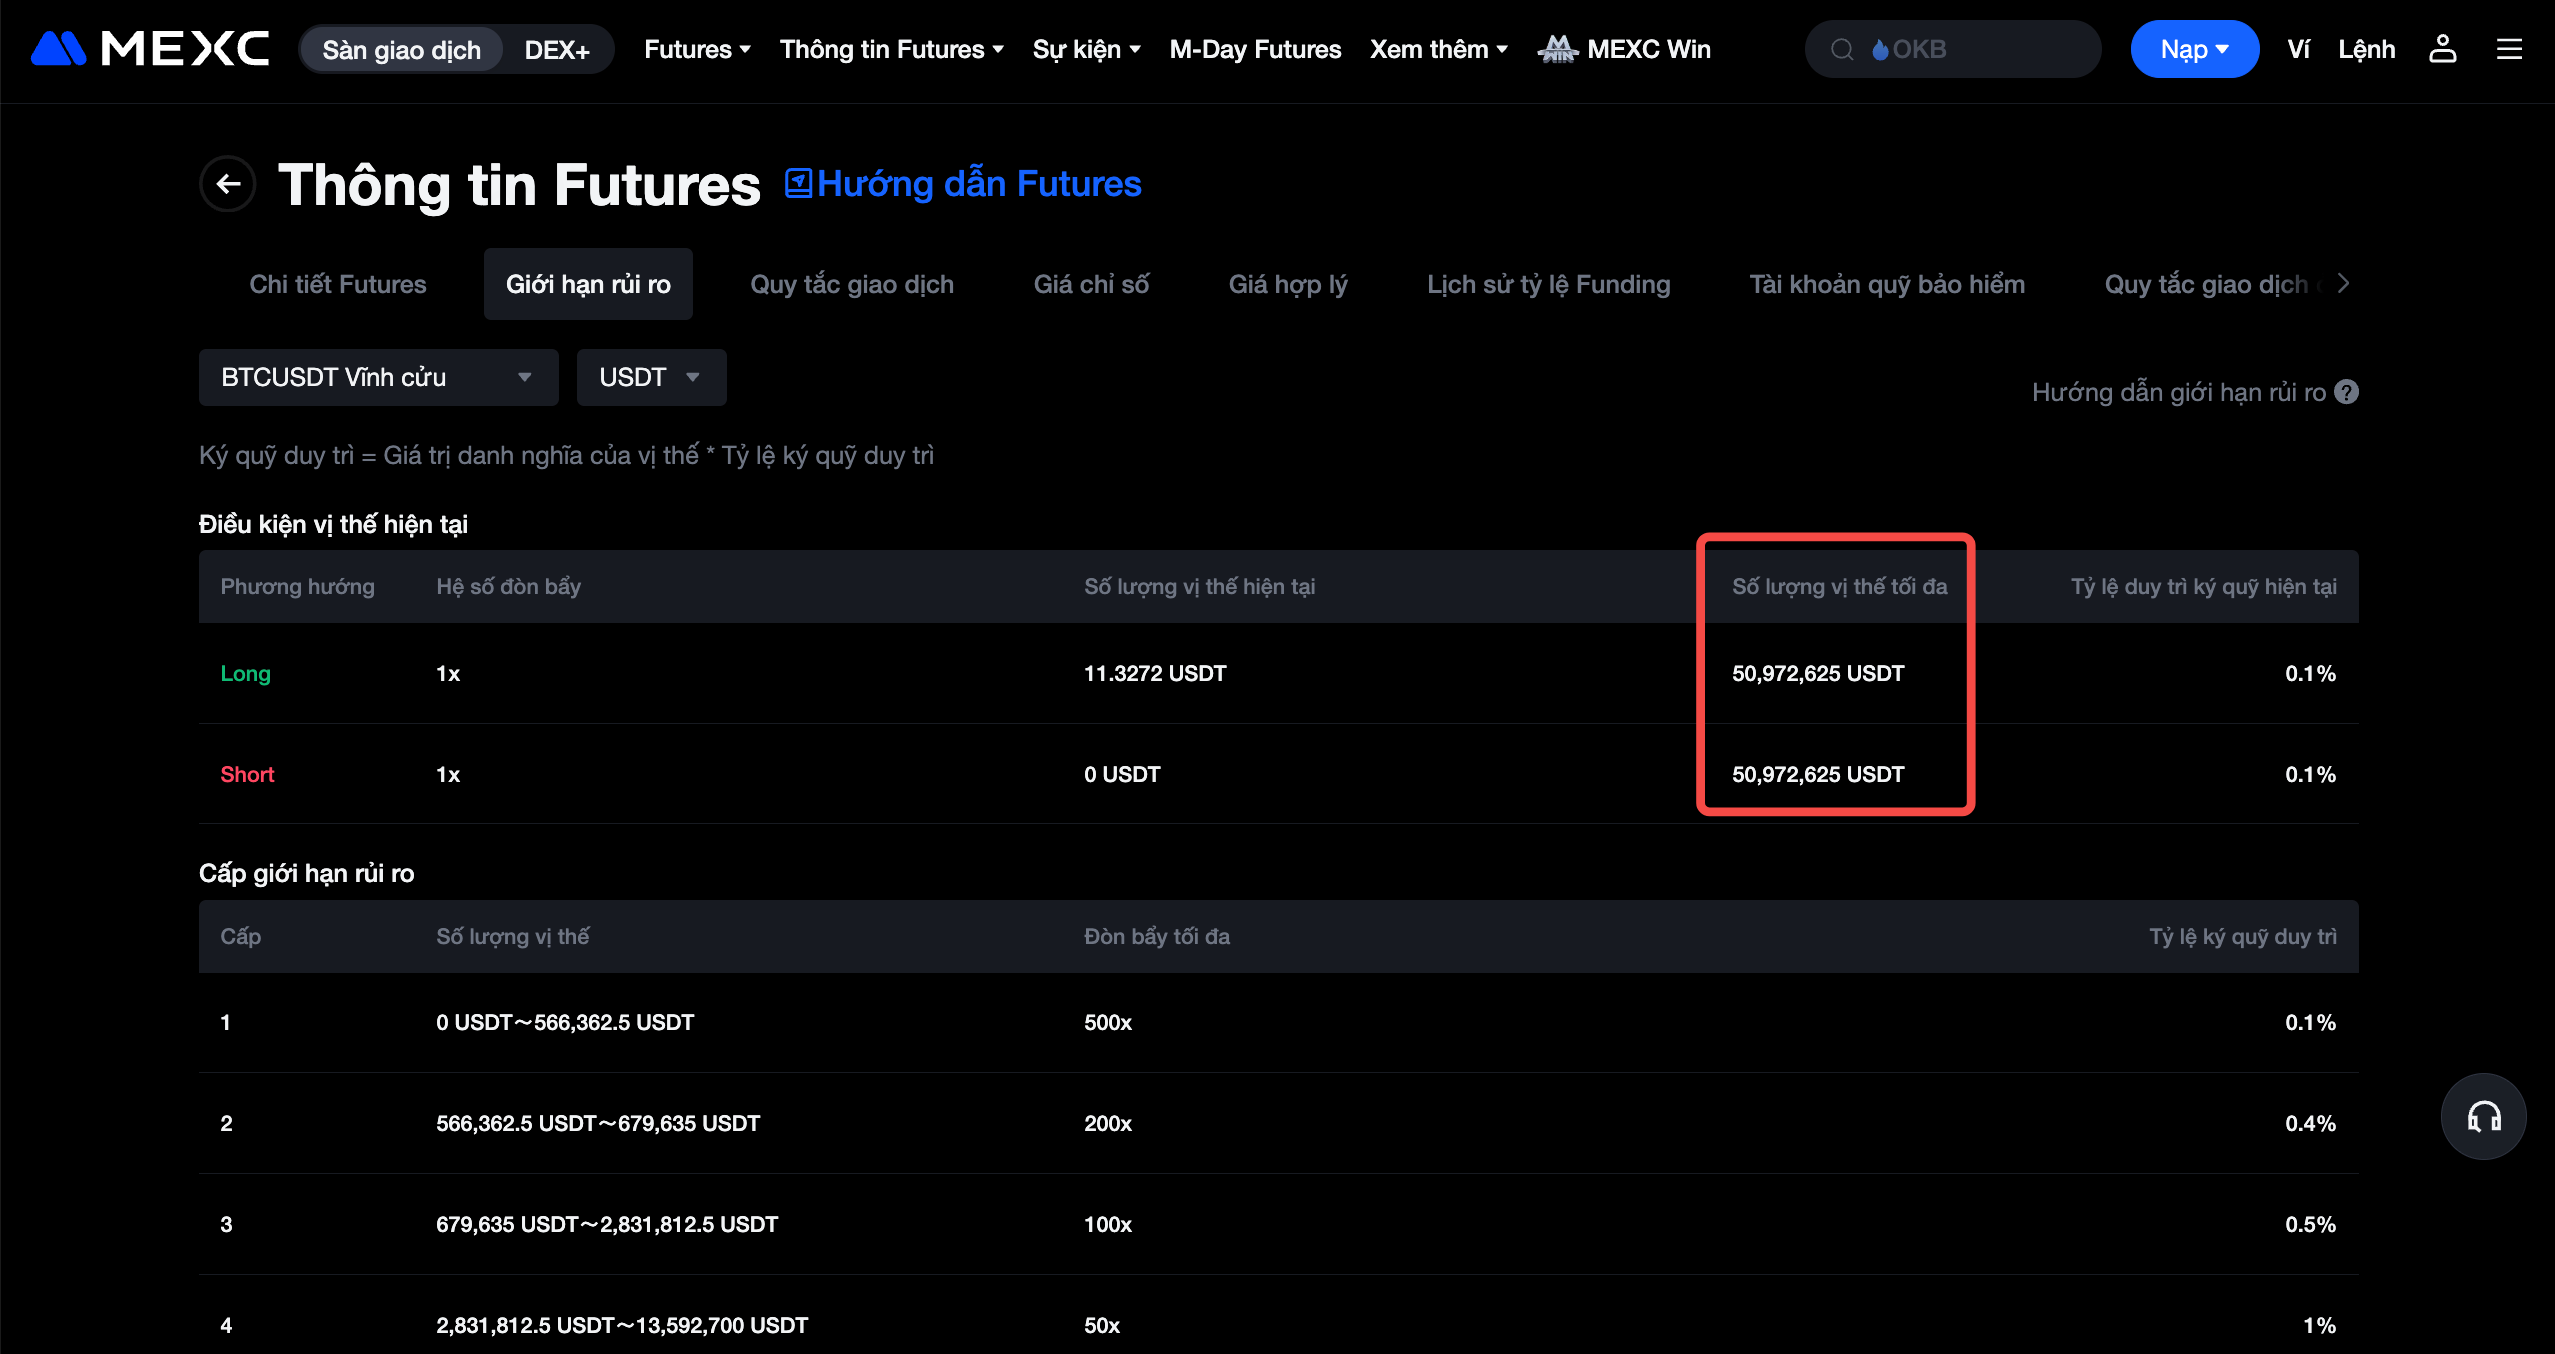Screen dimensions: 2555x1354
Task: Select Sàn giao dịch toggle option
Action: tap(401, 50)
